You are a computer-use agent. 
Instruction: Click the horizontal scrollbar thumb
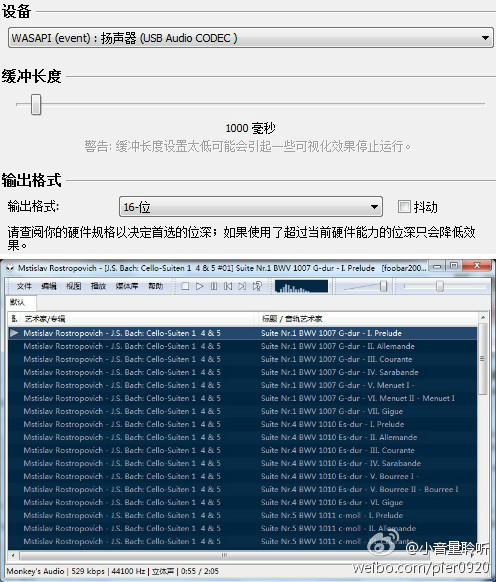(x=223, y=556)
